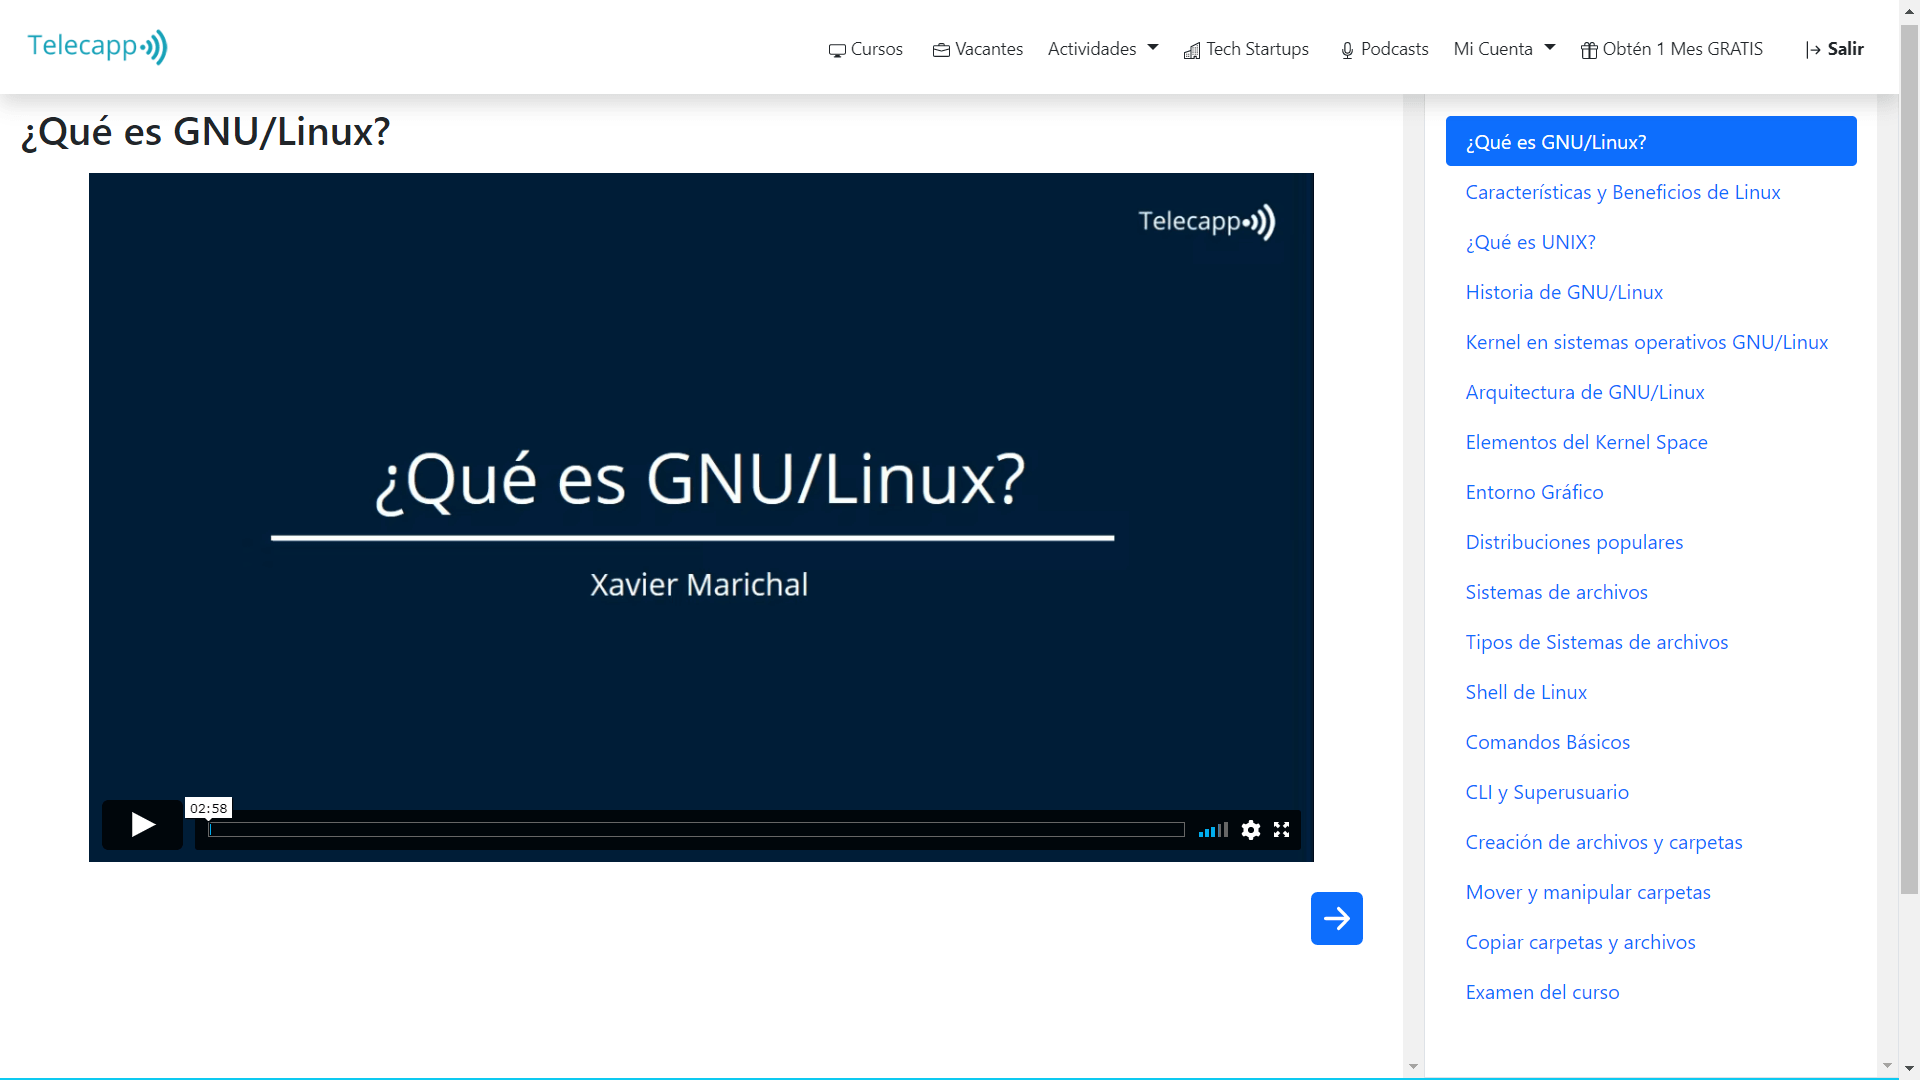This screenshot has width=1920, height=1080.
Task: Toggle video playback with the play button
Action: point(141,825)
